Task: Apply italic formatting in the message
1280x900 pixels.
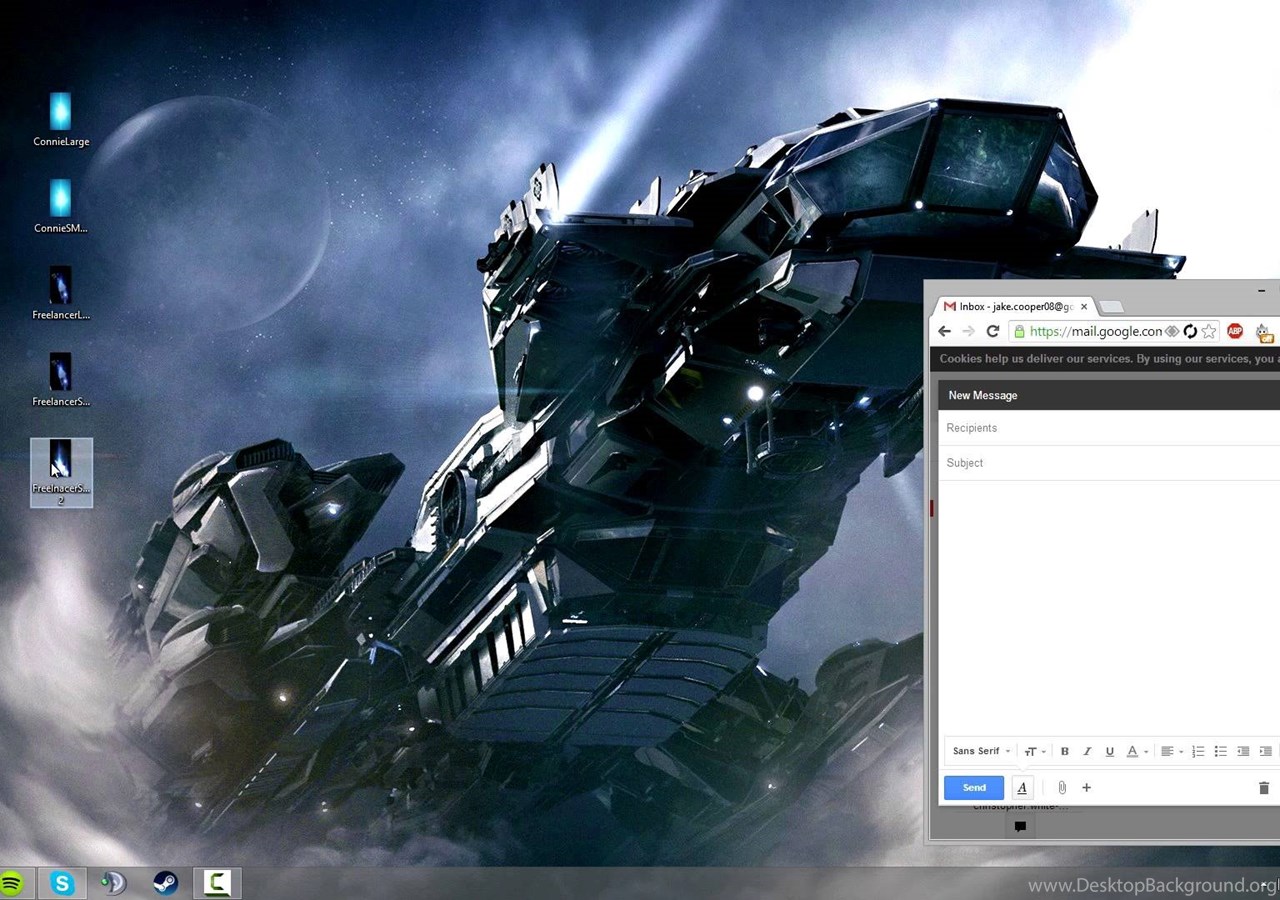Action: [1087, 751]
